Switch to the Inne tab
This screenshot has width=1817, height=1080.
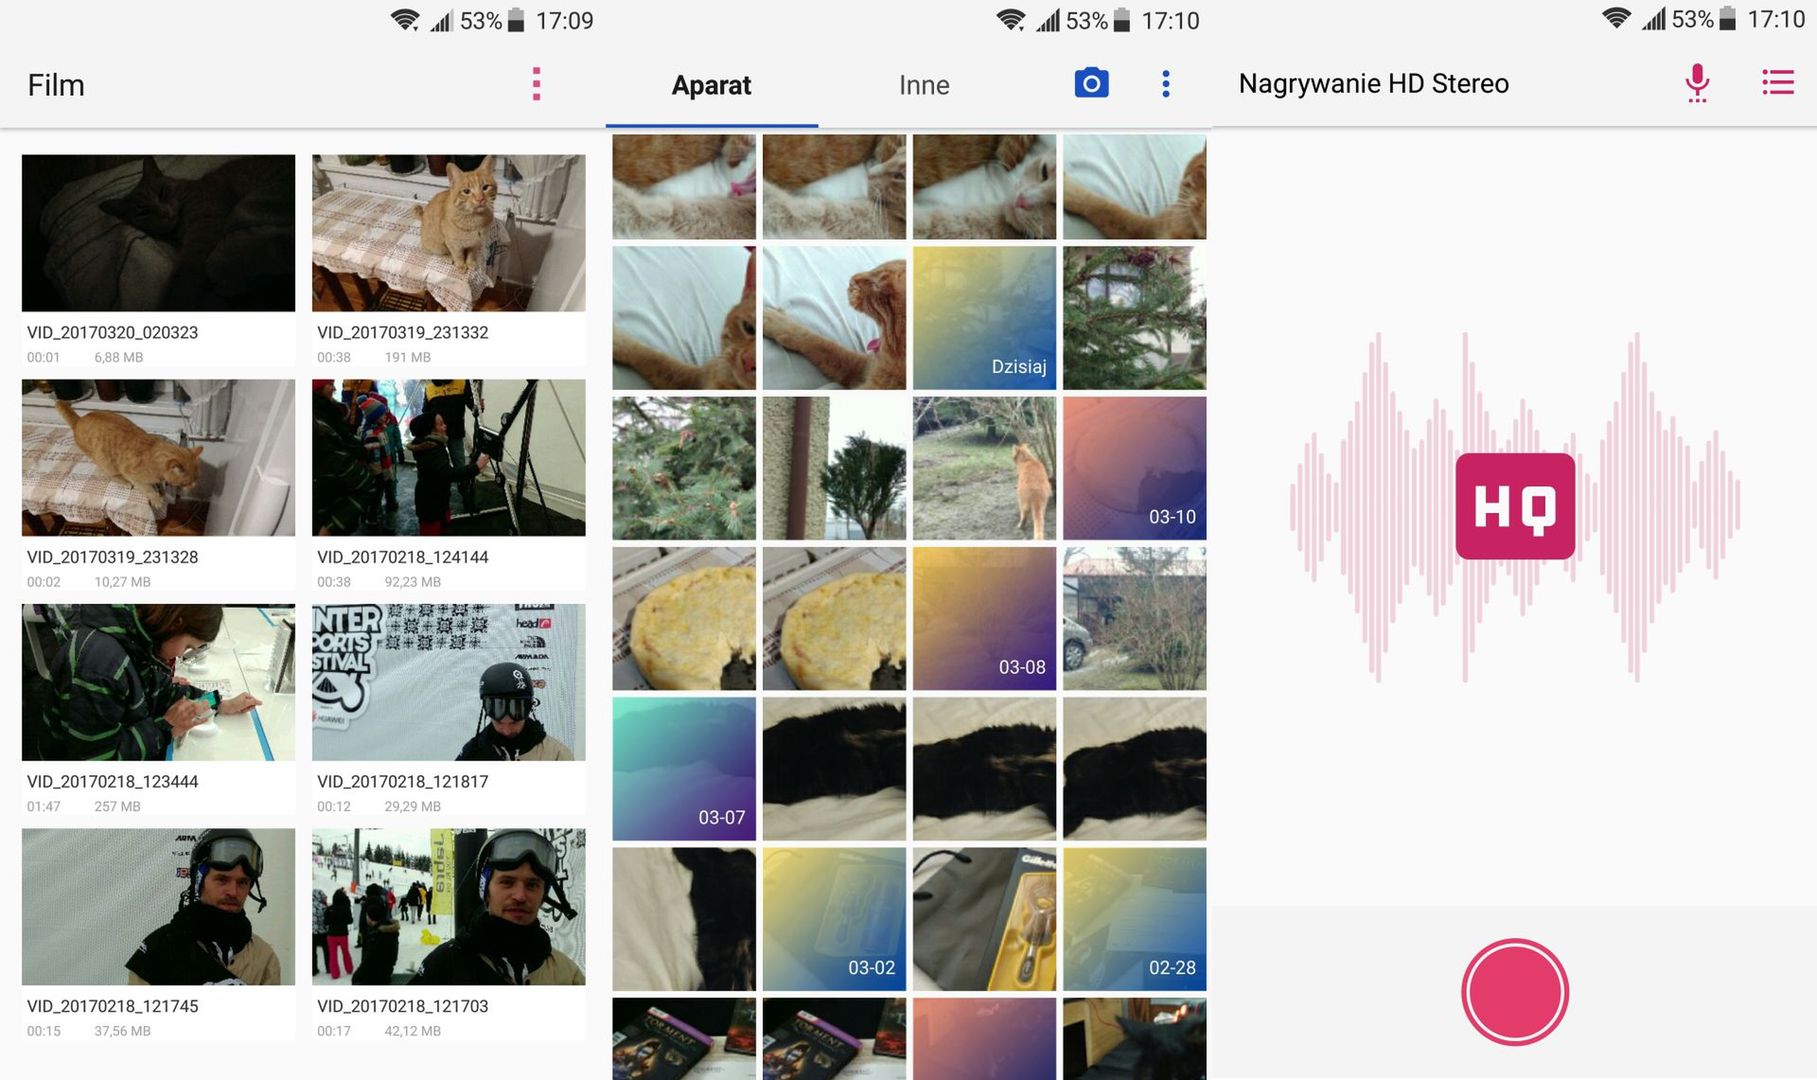(924, 85)
